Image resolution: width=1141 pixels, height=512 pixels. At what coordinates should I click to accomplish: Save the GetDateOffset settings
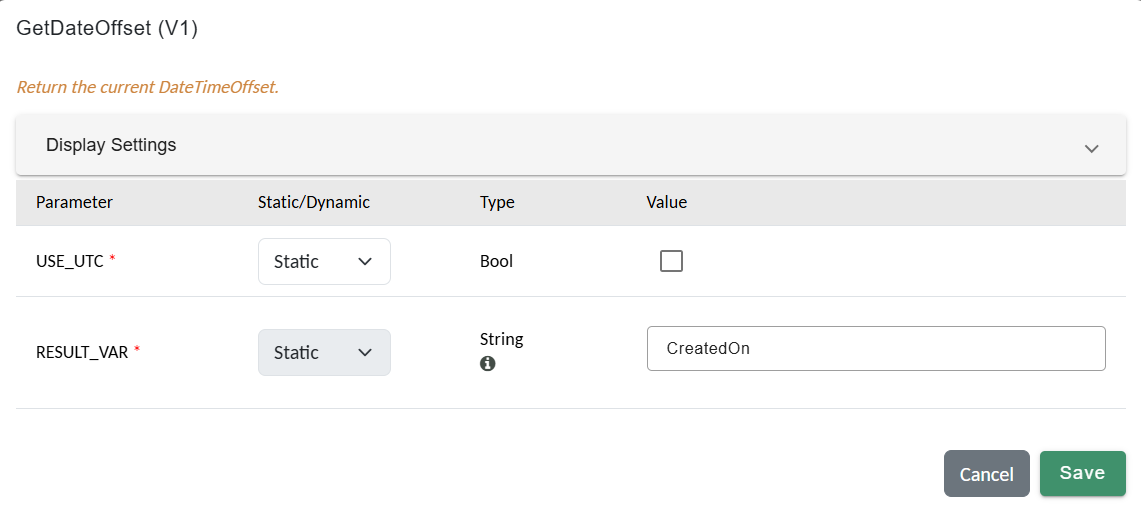coord(1082,473)
